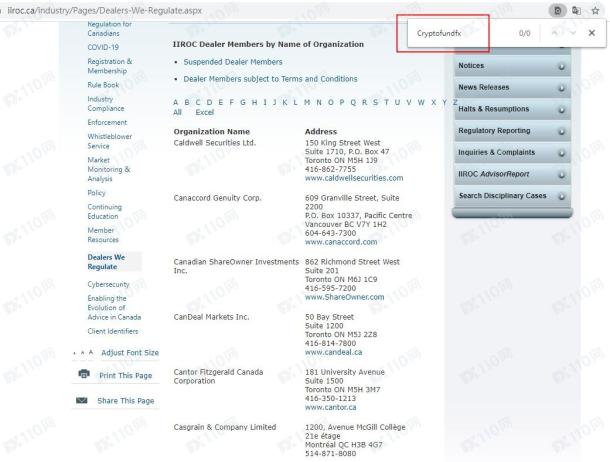This screenshot has height=462, width=610.
Task: Click the envelope icon beside Share This Page
Action: [82, 400]
